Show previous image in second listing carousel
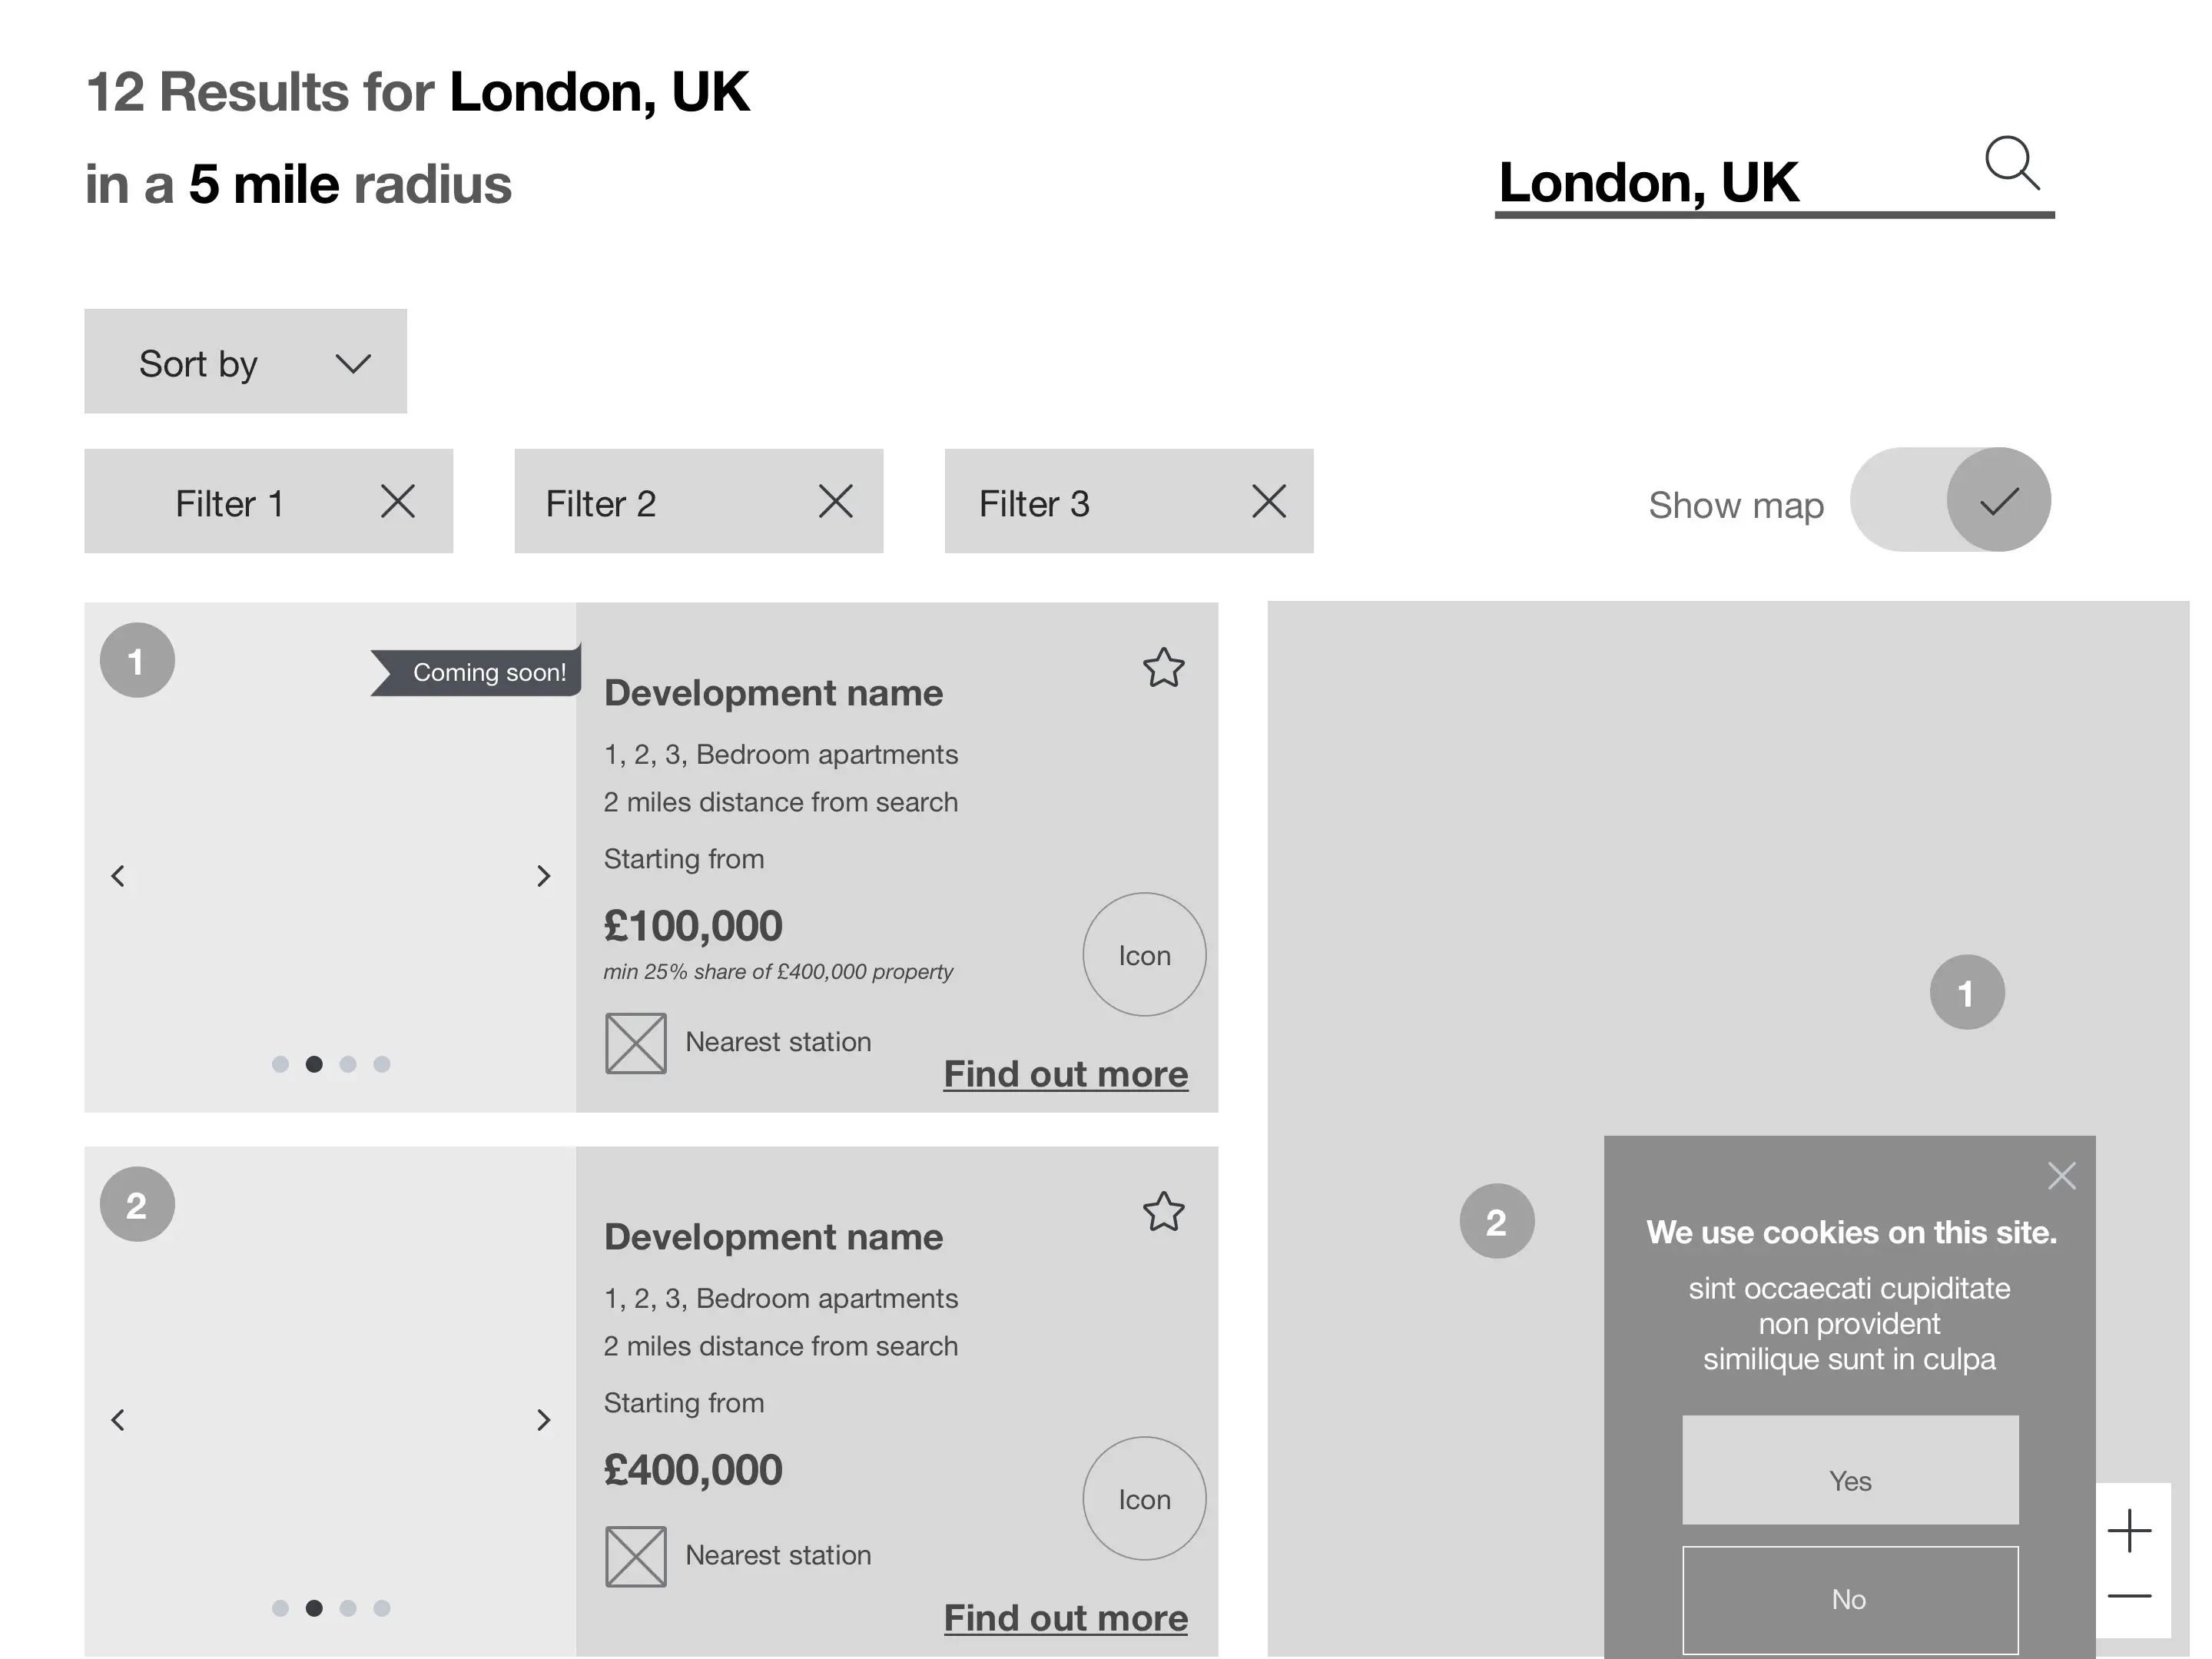The height and width of the screenshot is (1659, 2212). [x=118, y=1420]
